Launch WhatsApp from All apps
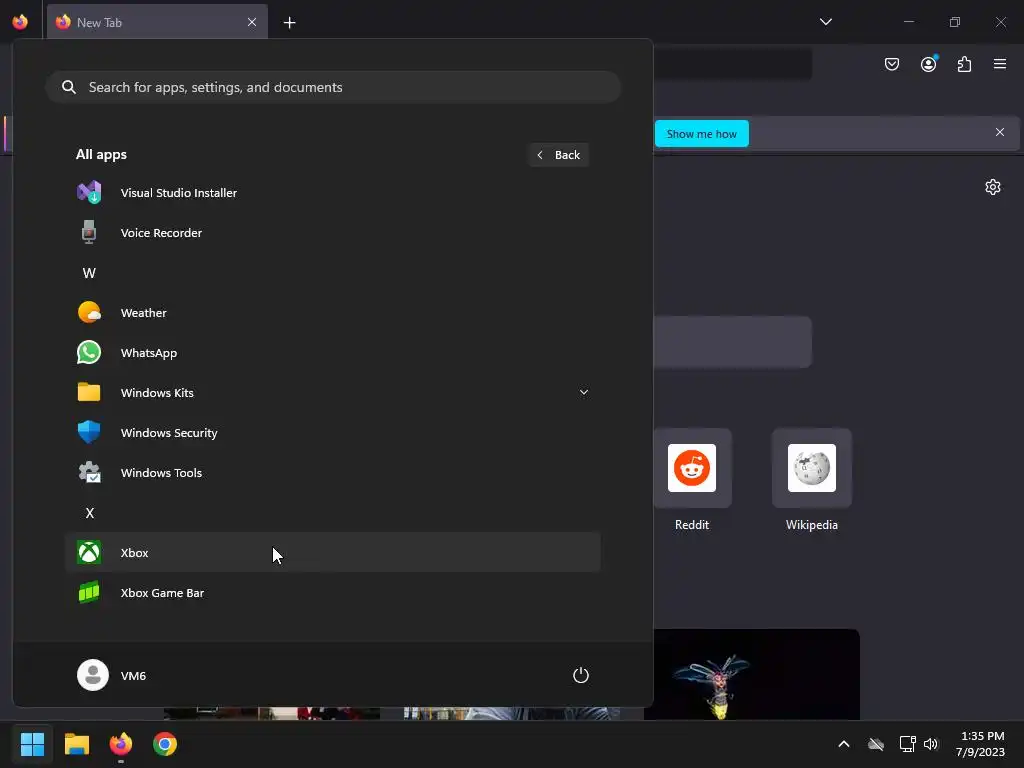The width and height of the screenshot is (1024, 768). pos(332,353)
